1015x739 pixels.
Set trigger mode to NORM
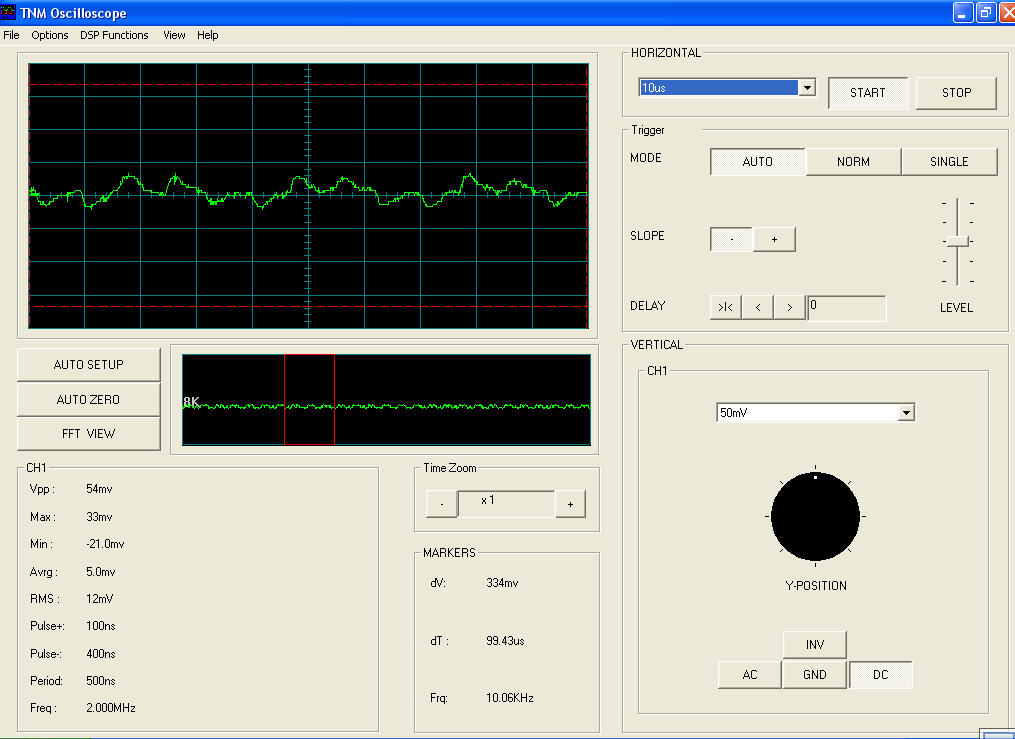pyautogui.click(x=853, y=162)
